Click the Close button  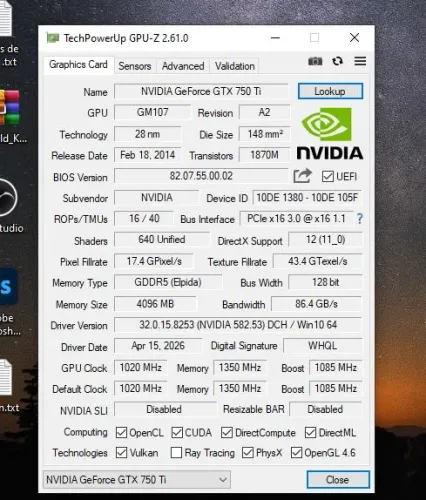(338, 480)
